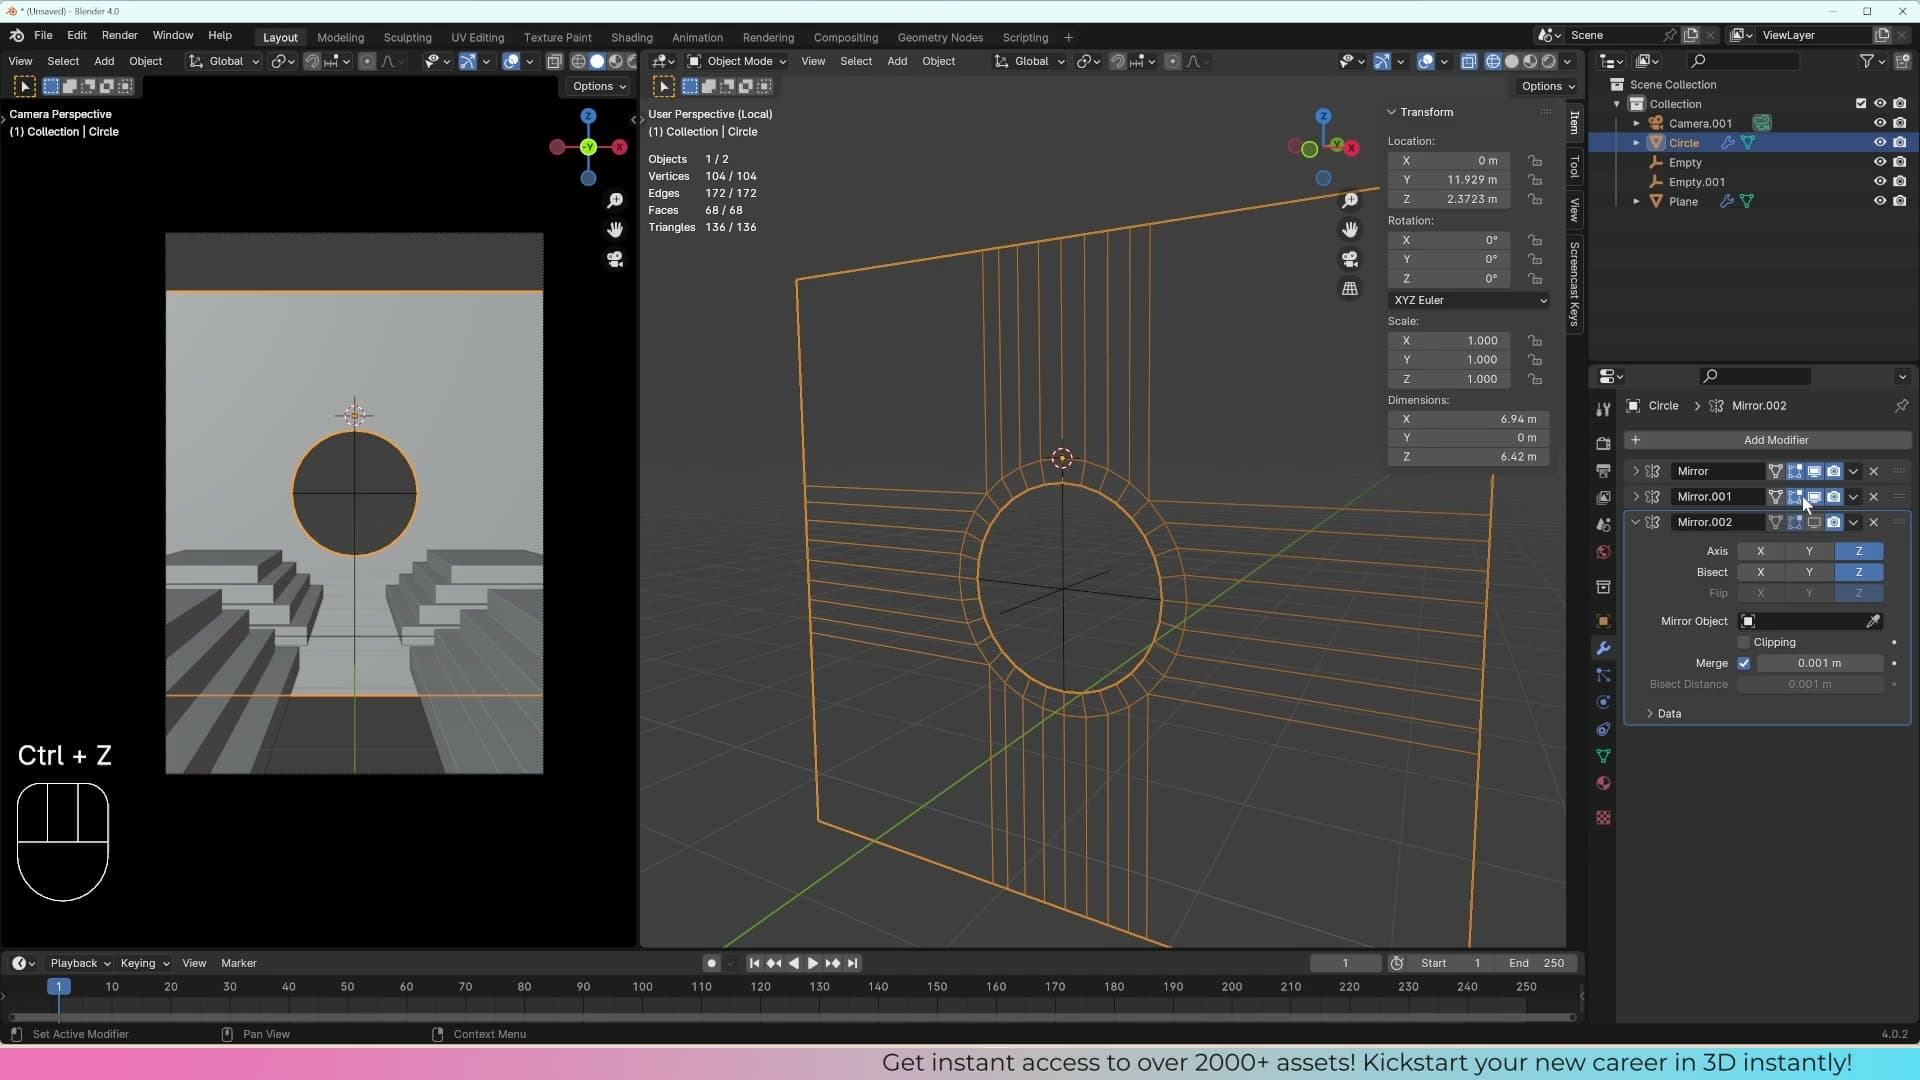The width and height of the screenshot is (1920, 1080).
Task: Jump to the end frame
Action: click(x=852, y=963)
